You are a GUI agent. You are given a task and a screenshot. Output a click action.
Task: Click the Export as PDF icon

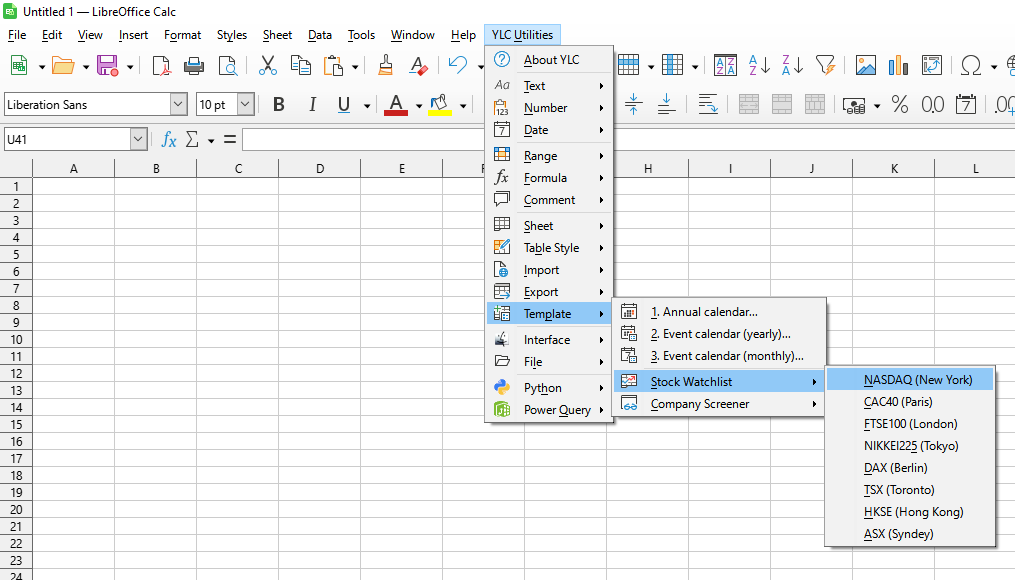(161, 65)
